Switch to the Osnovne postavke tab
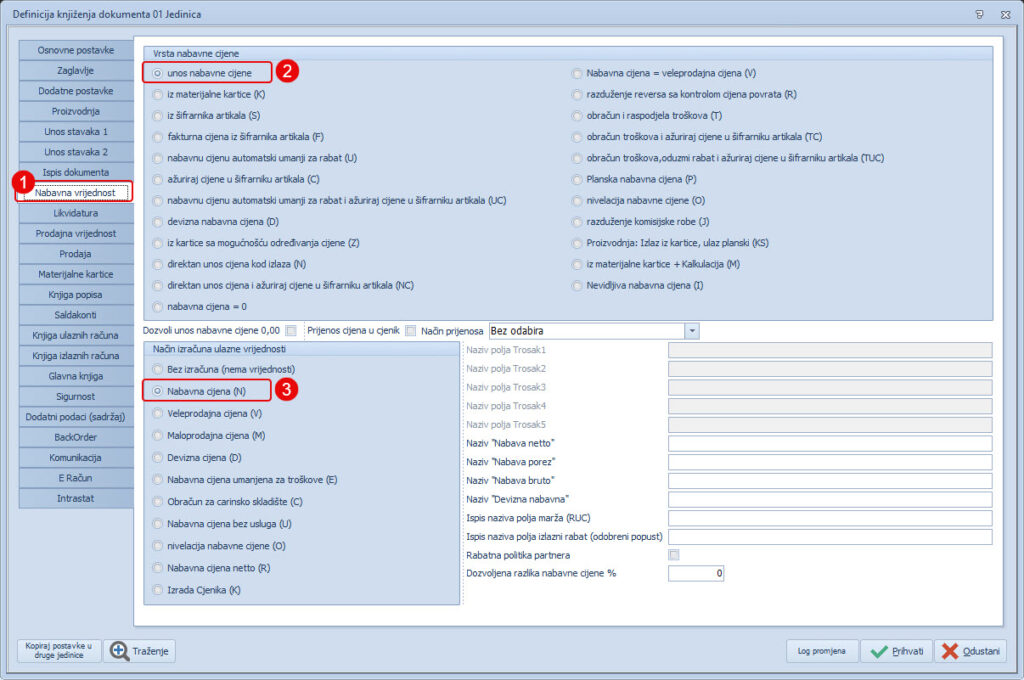 click(x=76, y=50)
